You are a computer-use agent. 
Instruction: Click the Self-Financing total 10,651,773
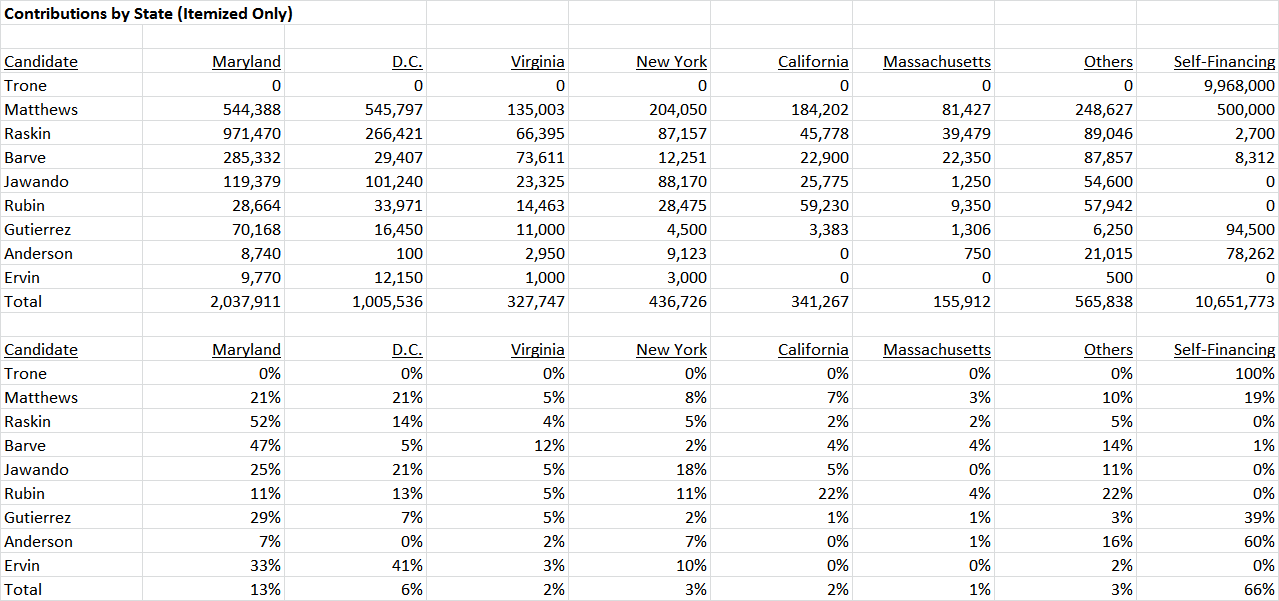click(1235, 302)
